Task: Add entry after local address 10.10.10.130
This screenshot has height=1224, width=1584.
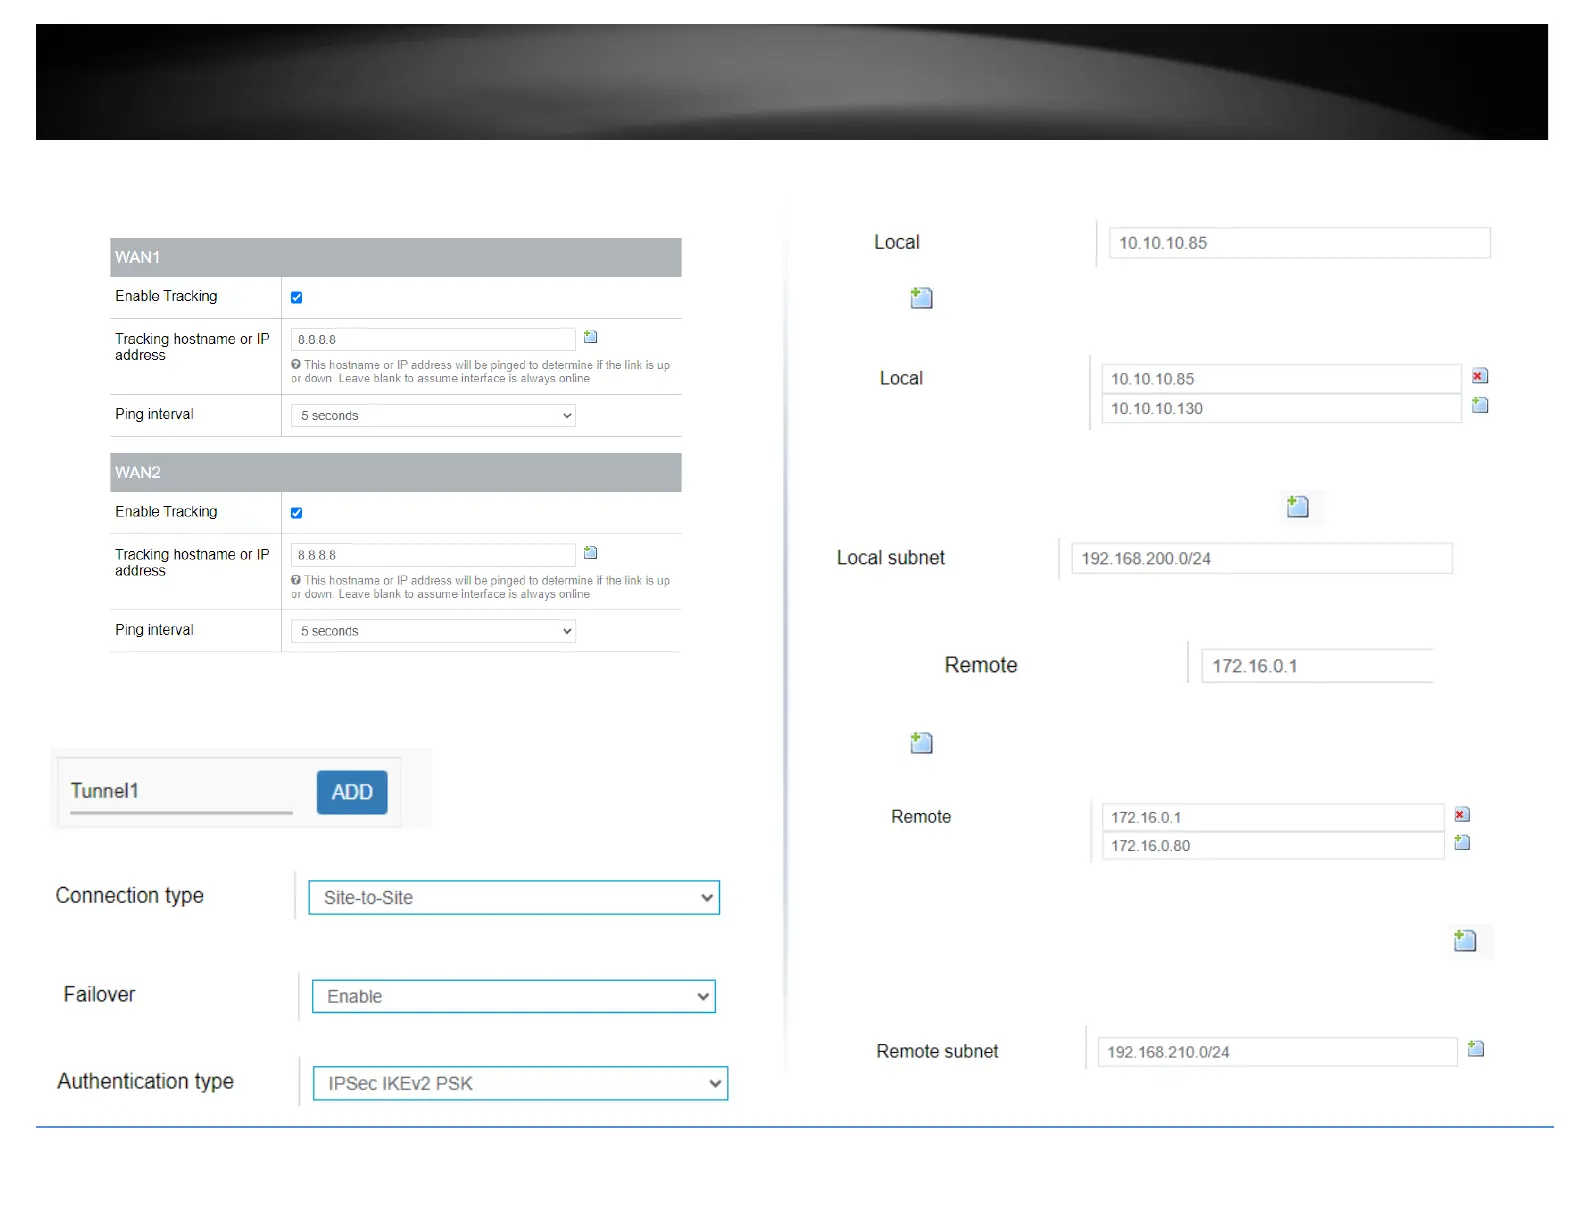Action: (x=1480, y=405)
